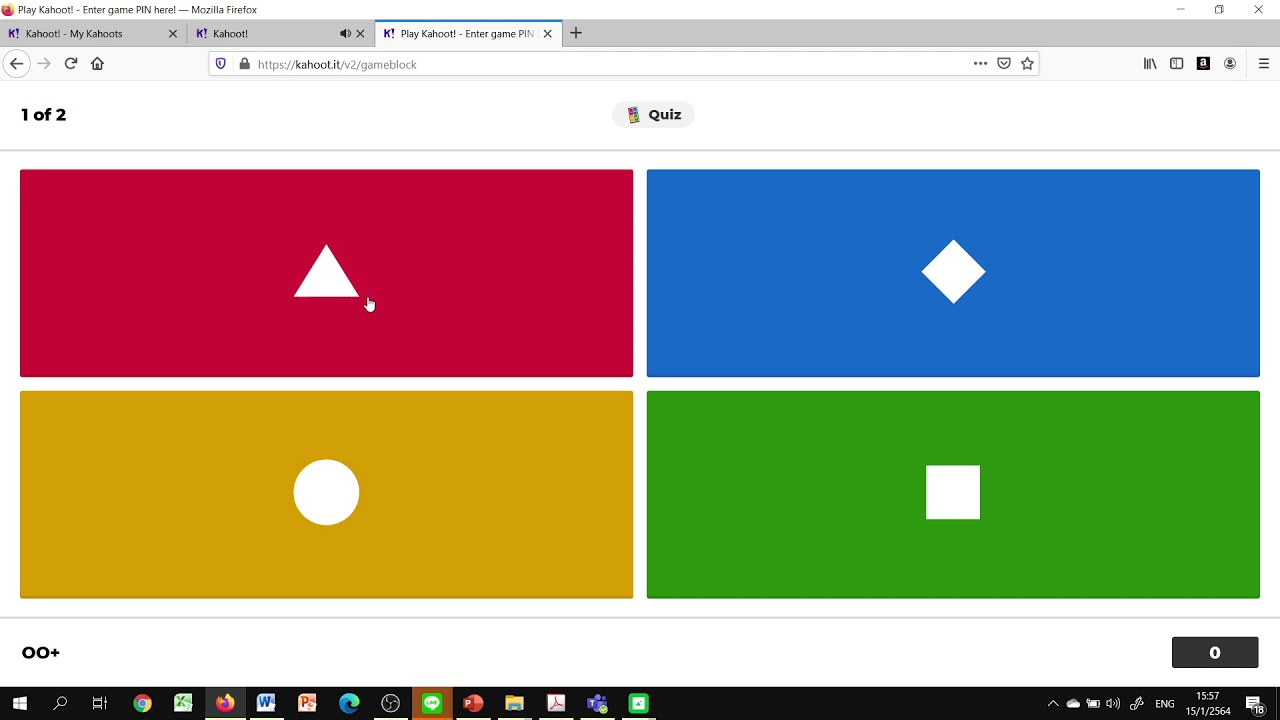
Task: Open Word from taskbar
Action: [266, 704]
